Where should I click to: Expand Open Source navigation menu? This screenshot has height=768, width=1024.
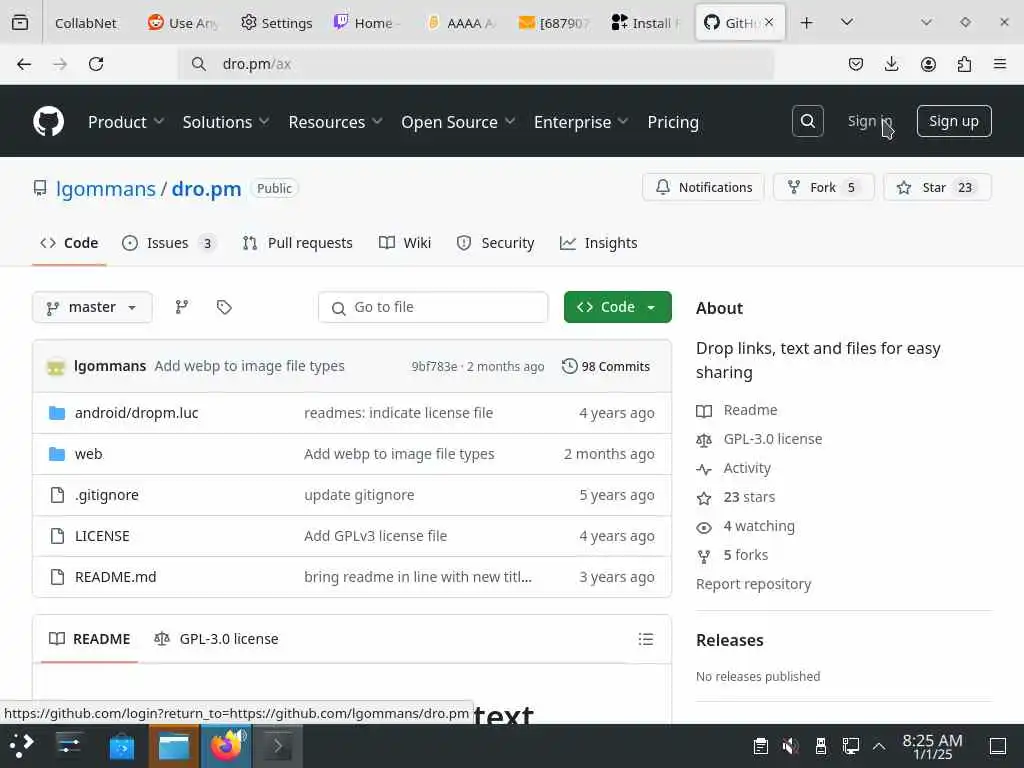(458, 121)
